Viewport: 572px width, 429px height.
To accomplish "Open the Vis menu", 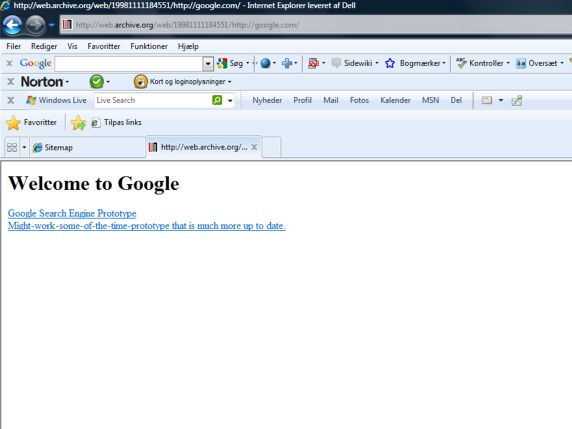I will (x=72, y=46).
